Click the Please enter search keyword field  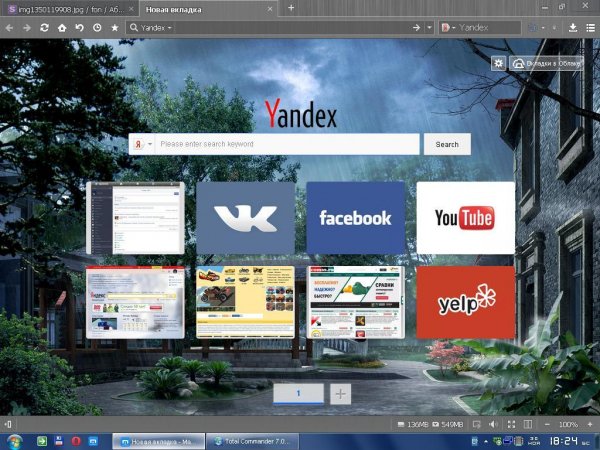[287, 144]
